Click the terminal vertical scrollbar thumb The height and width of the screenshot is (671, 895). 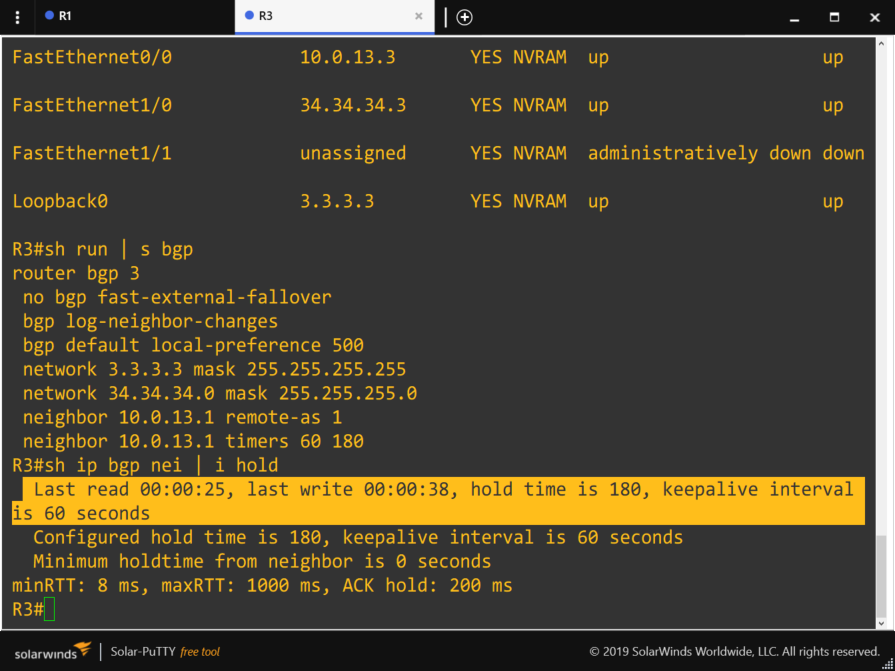coord(881,578)
